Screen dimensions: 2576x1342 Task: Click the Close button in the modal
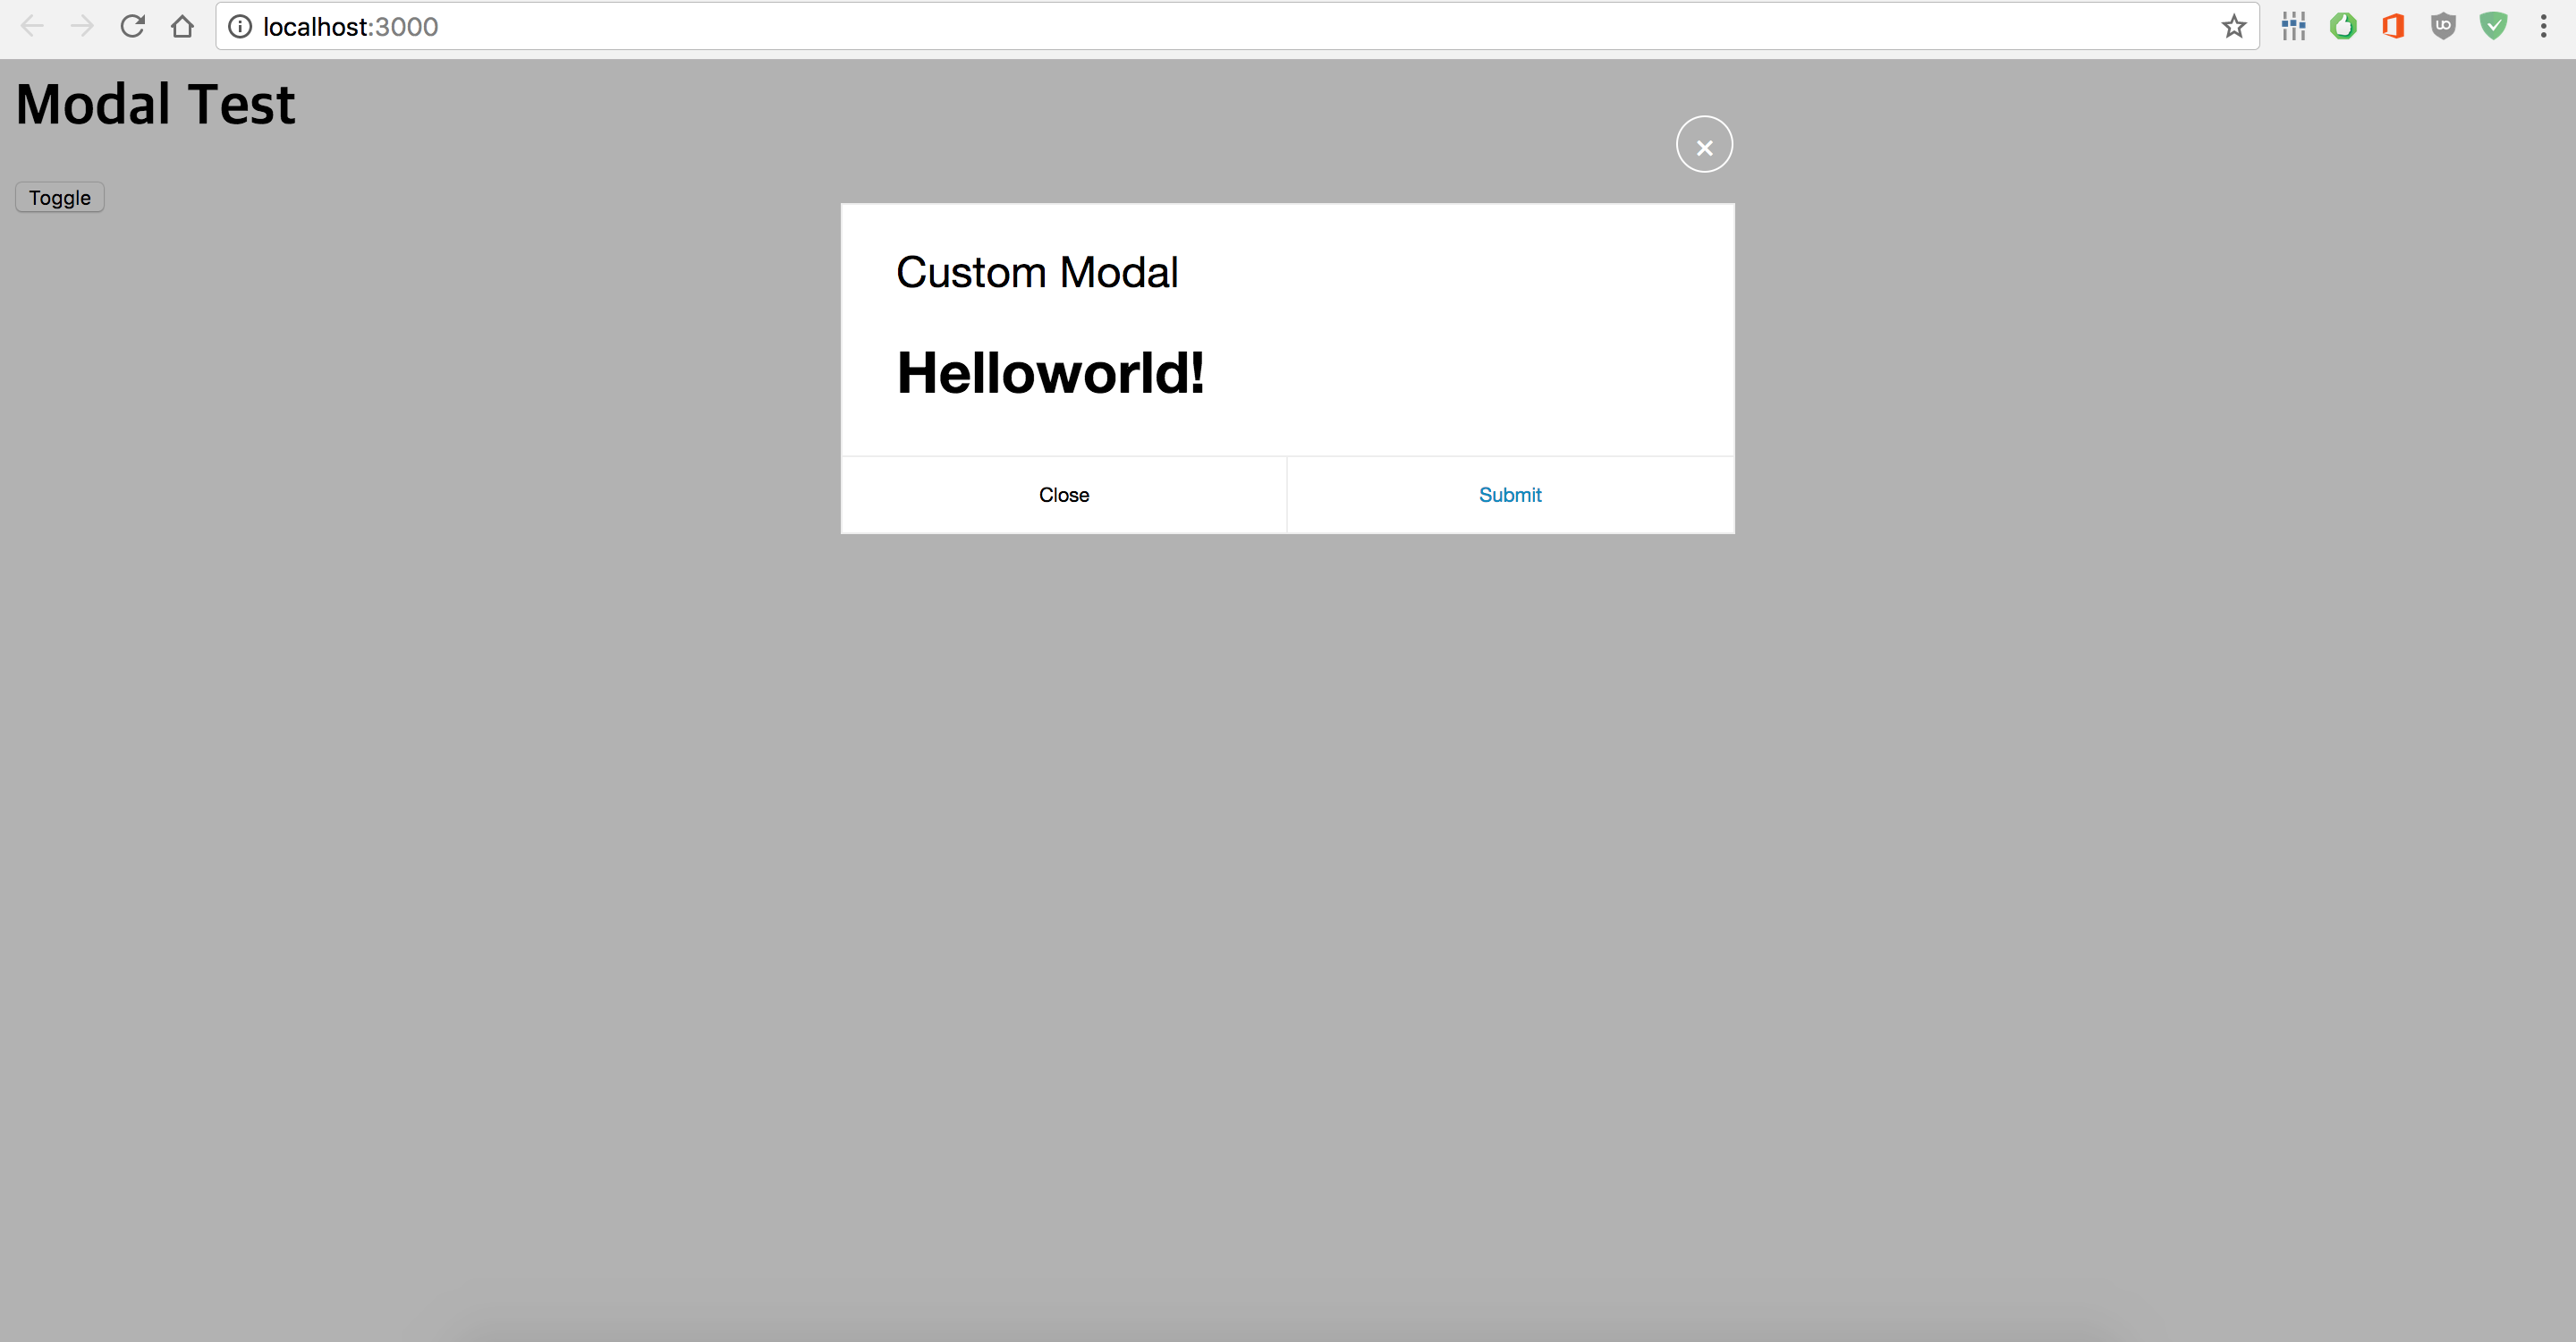click(1063, 495)
